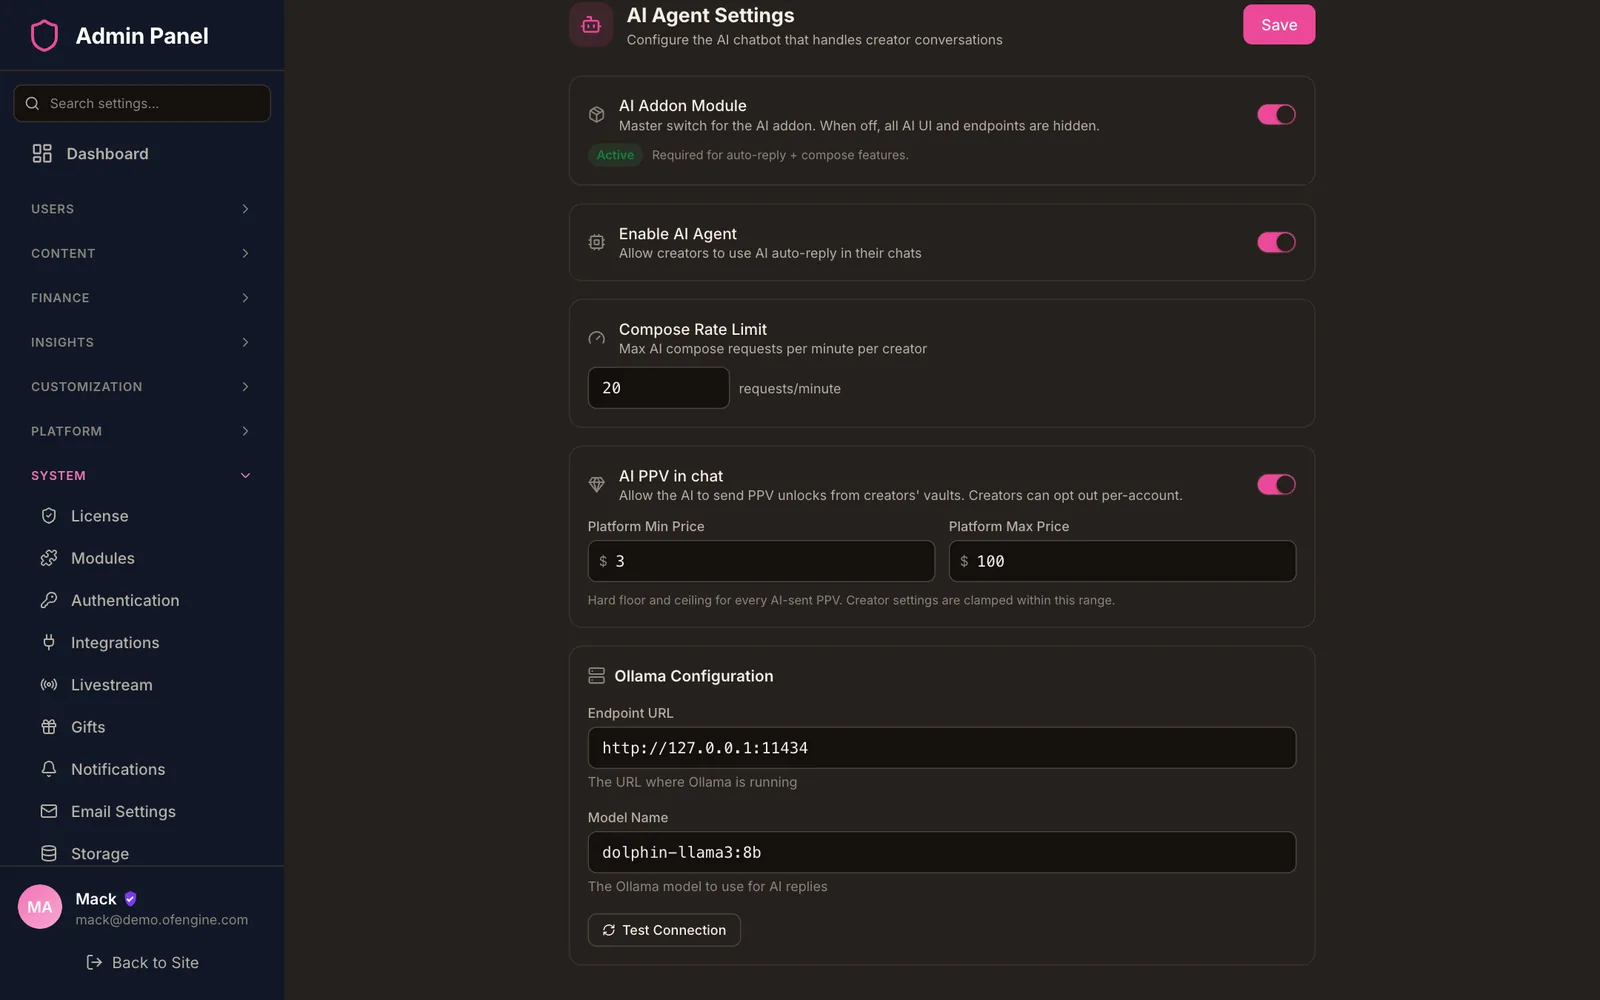
Task: Click the search magnifier icon
Action: 32,103
